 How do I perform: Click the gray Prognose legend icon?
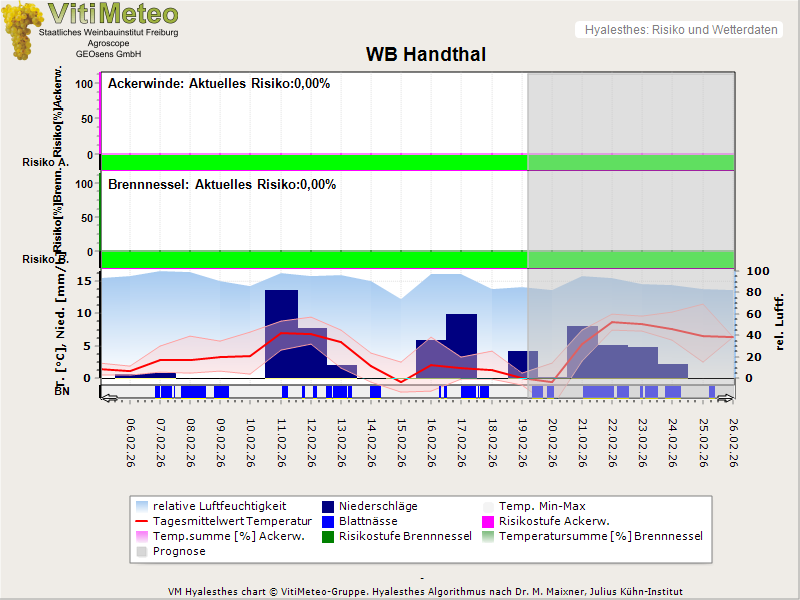[142, 551]
